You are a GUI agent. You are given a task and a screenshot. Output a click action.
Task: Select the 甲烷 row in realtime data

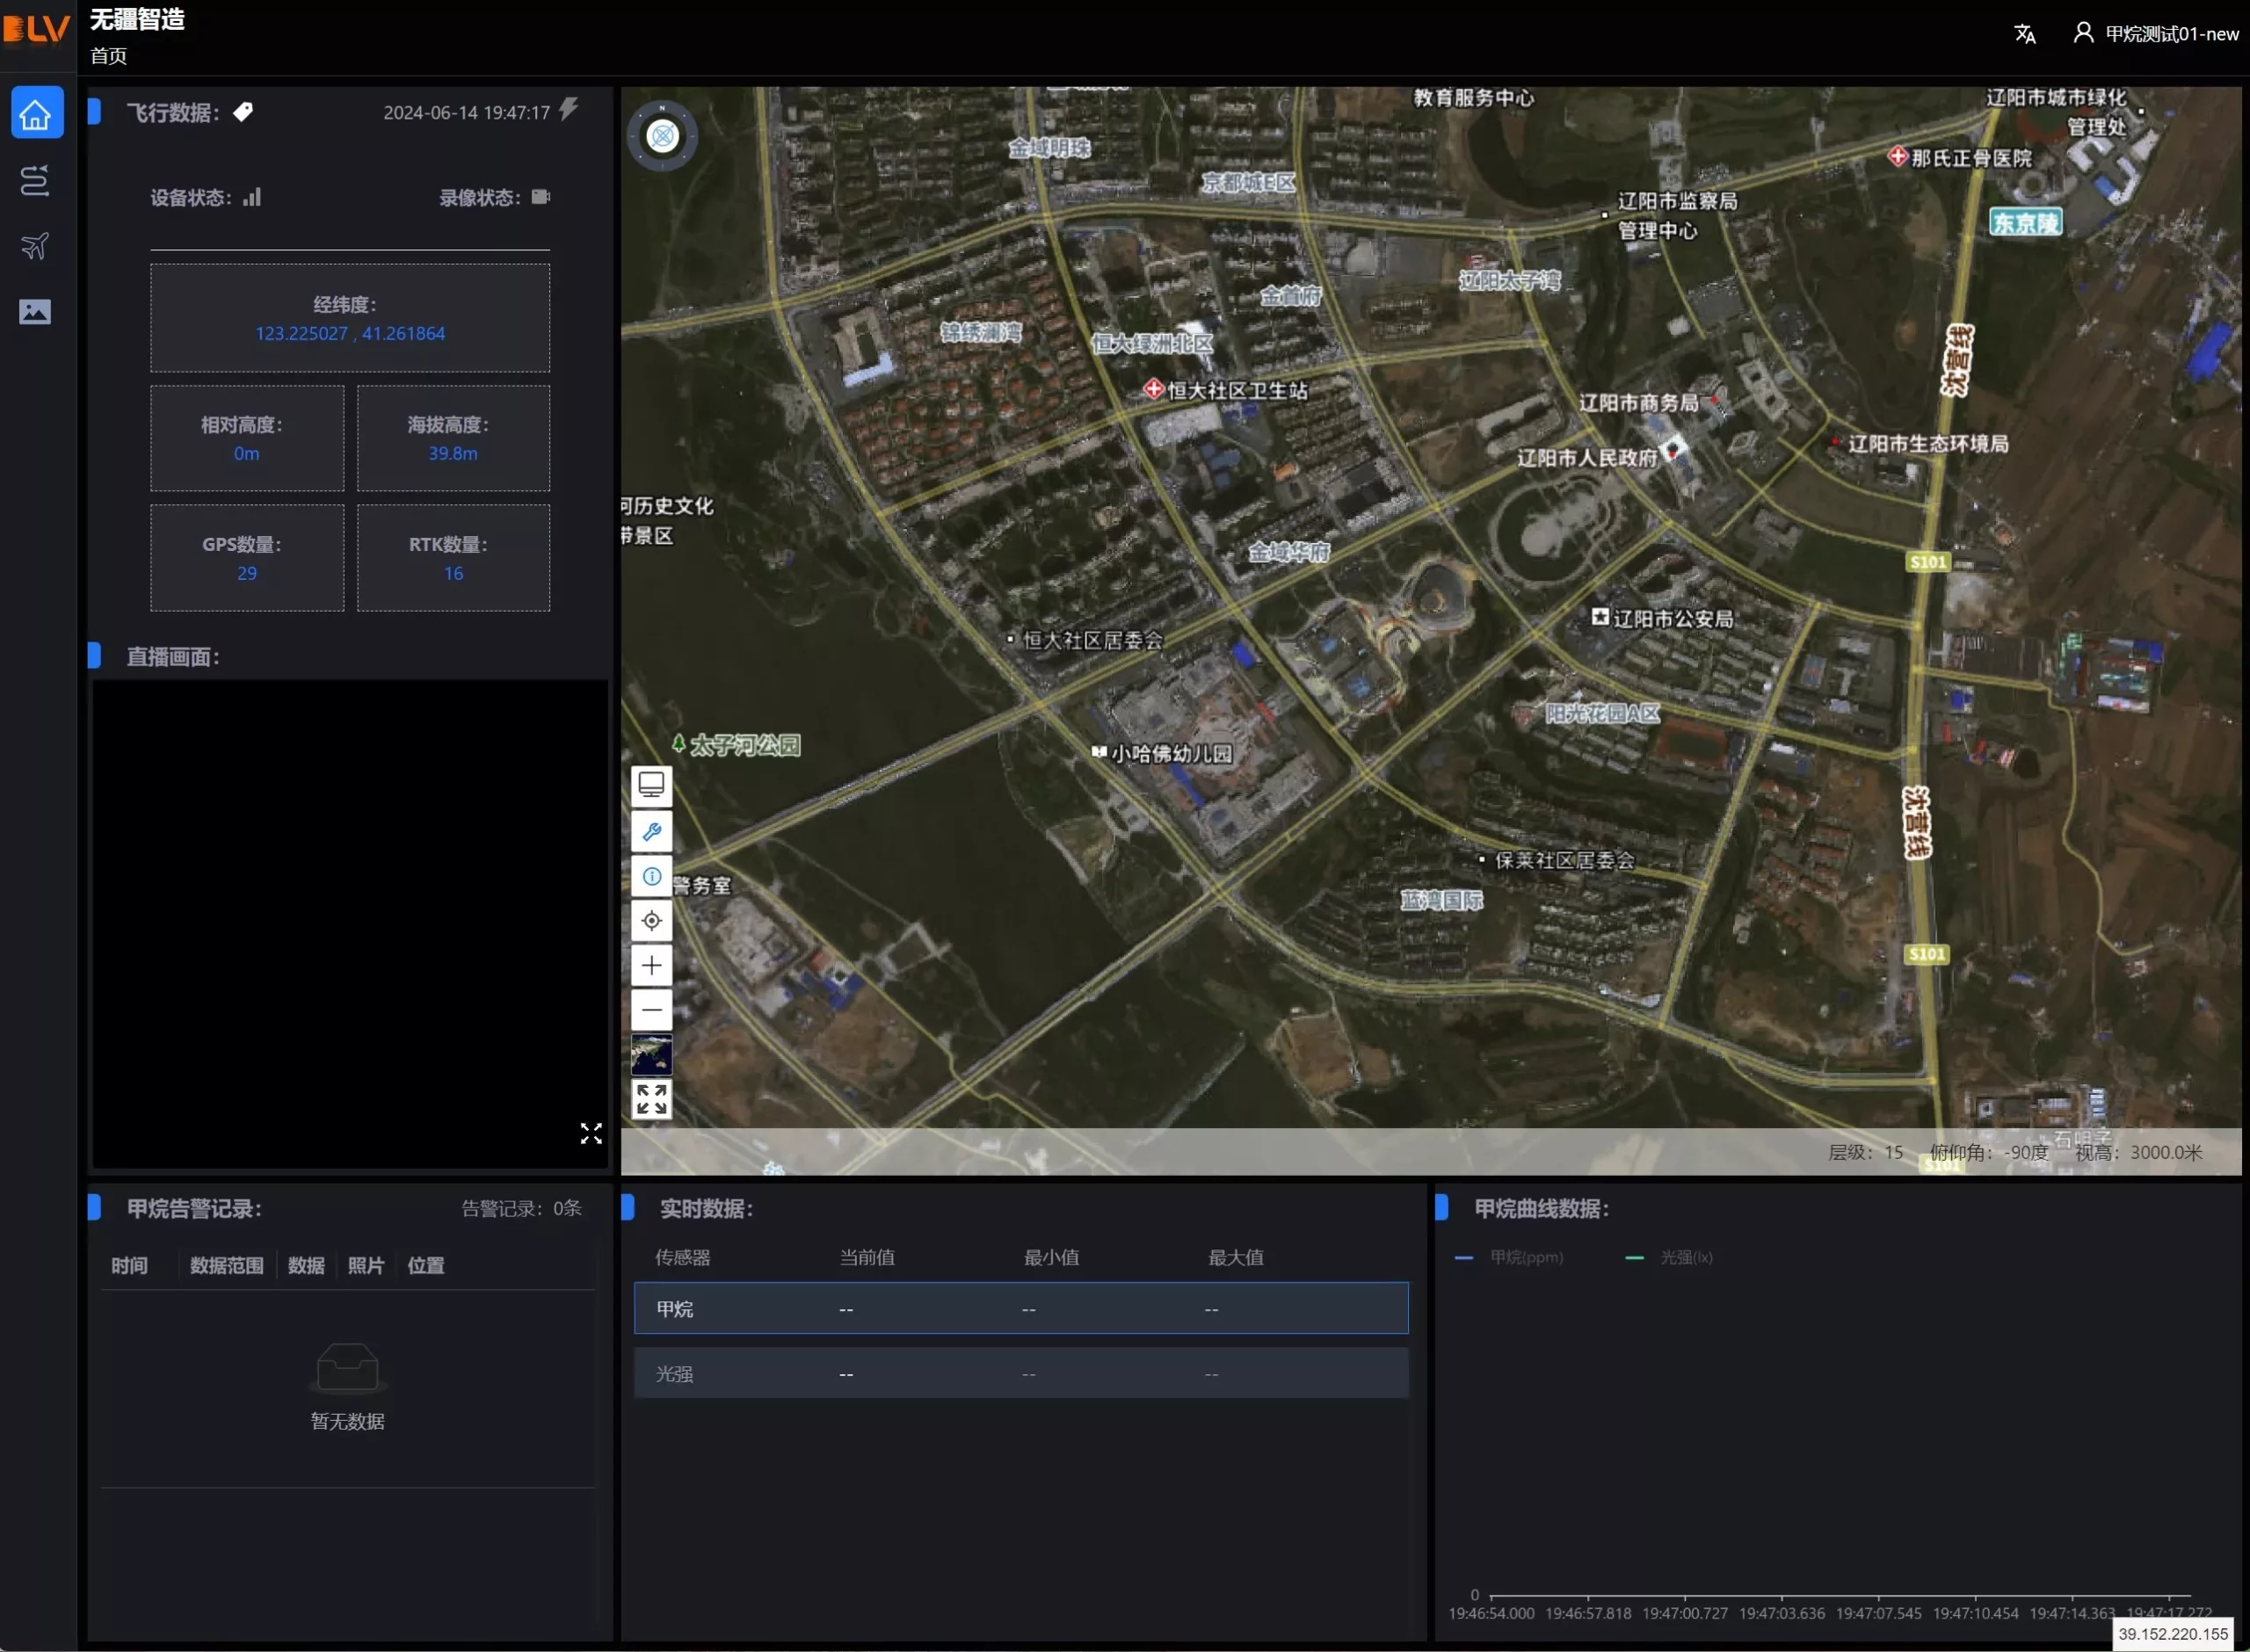1020,1308
